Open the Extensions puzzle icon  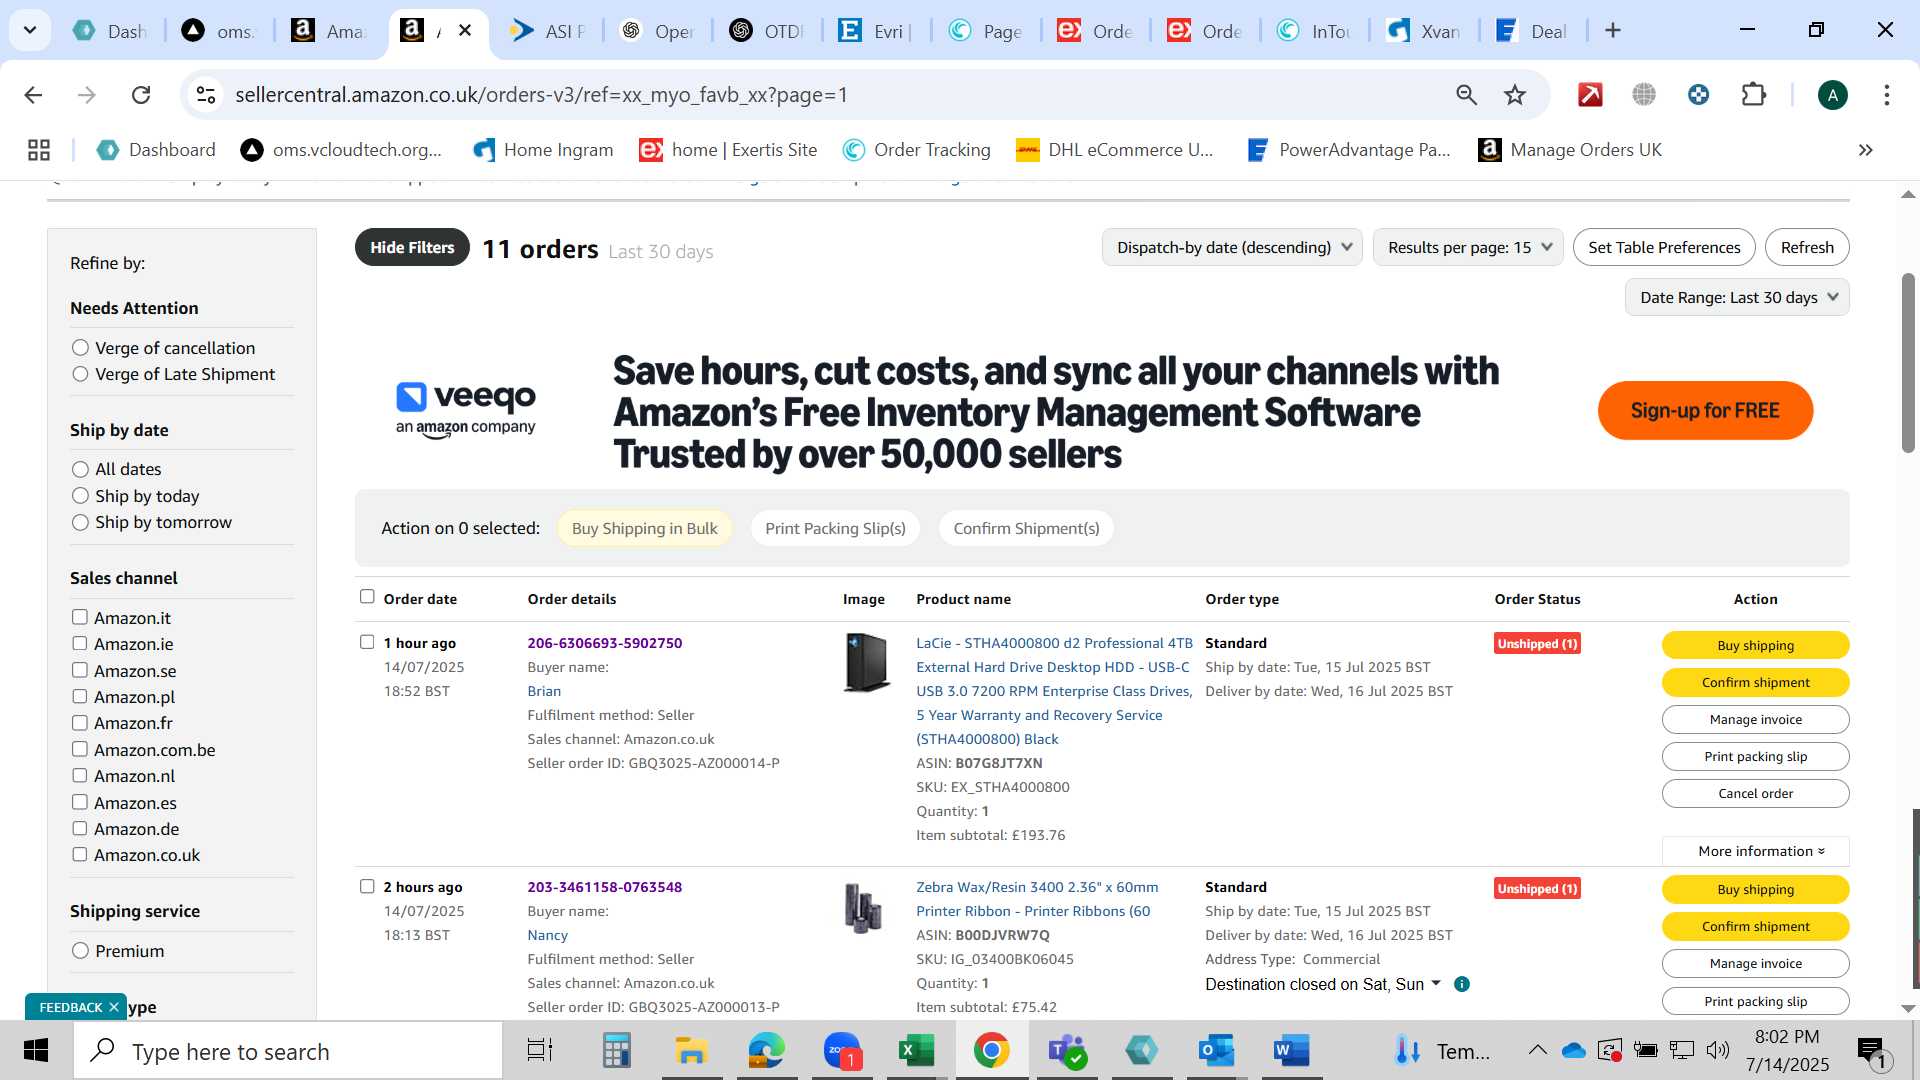[x=1754, y=95]
